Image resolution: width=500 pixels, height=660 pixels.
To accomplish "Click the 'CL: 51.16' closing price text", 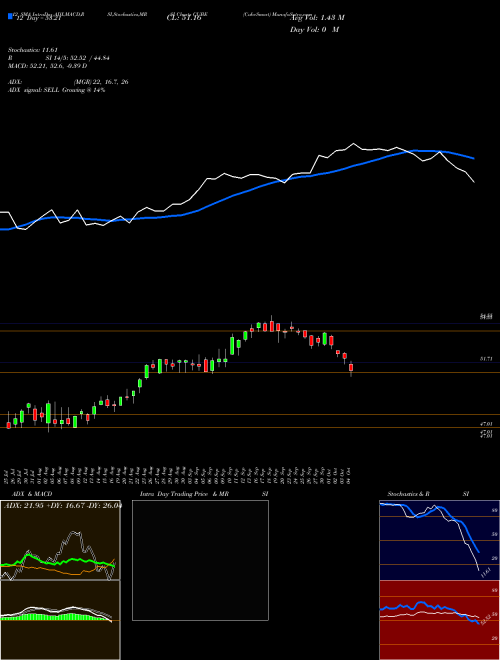I will (x=184, y=18).
